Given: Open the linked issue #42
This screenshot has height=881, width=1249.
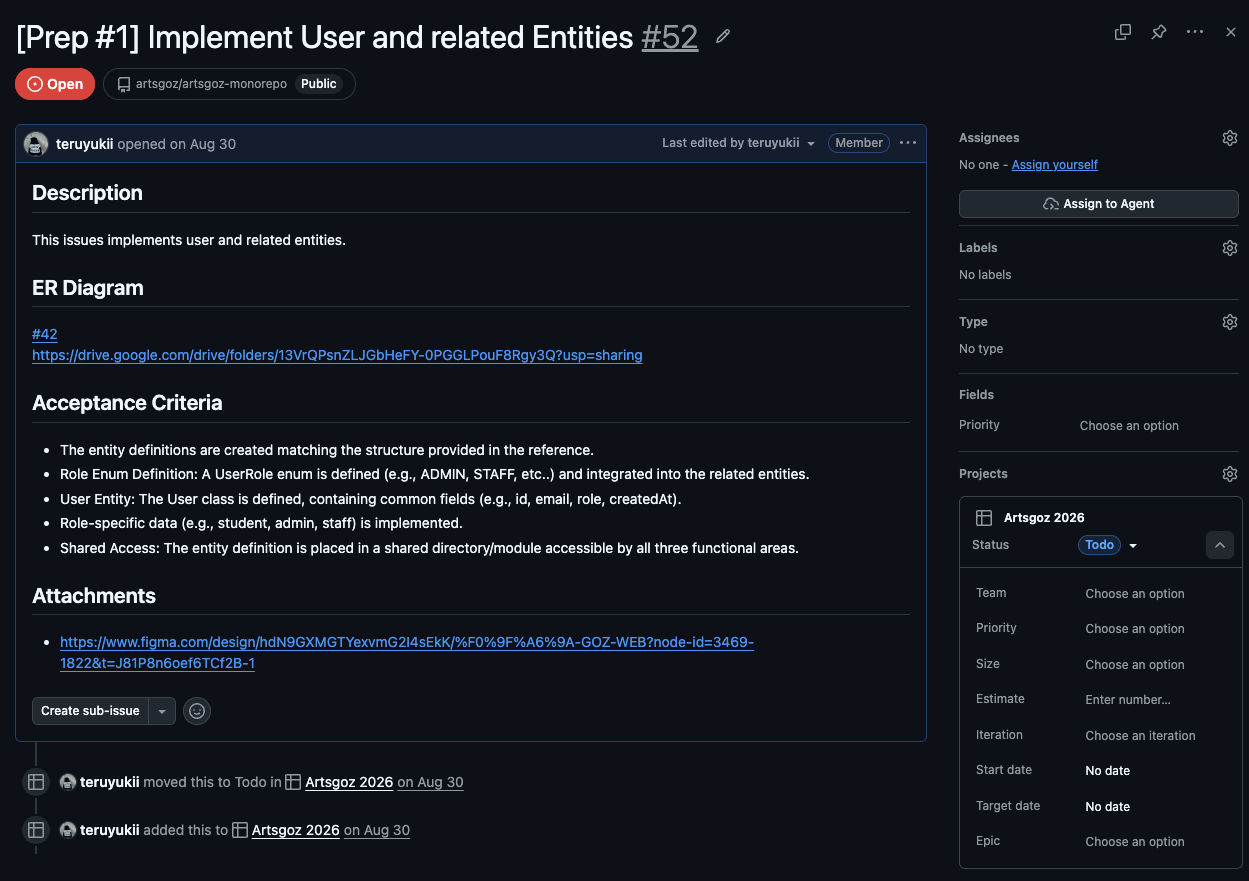Looking at the screenshot, I should pos(45,334).
